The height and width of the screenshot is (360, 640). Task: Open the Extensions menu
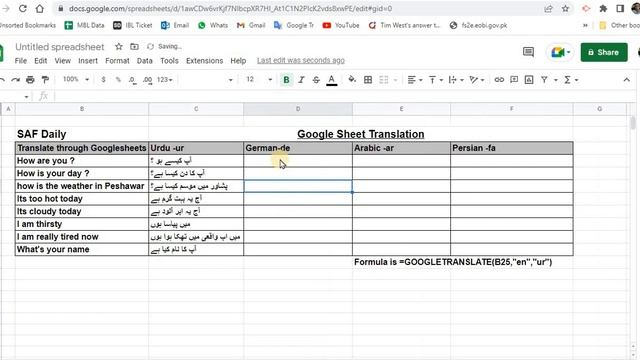204,61
